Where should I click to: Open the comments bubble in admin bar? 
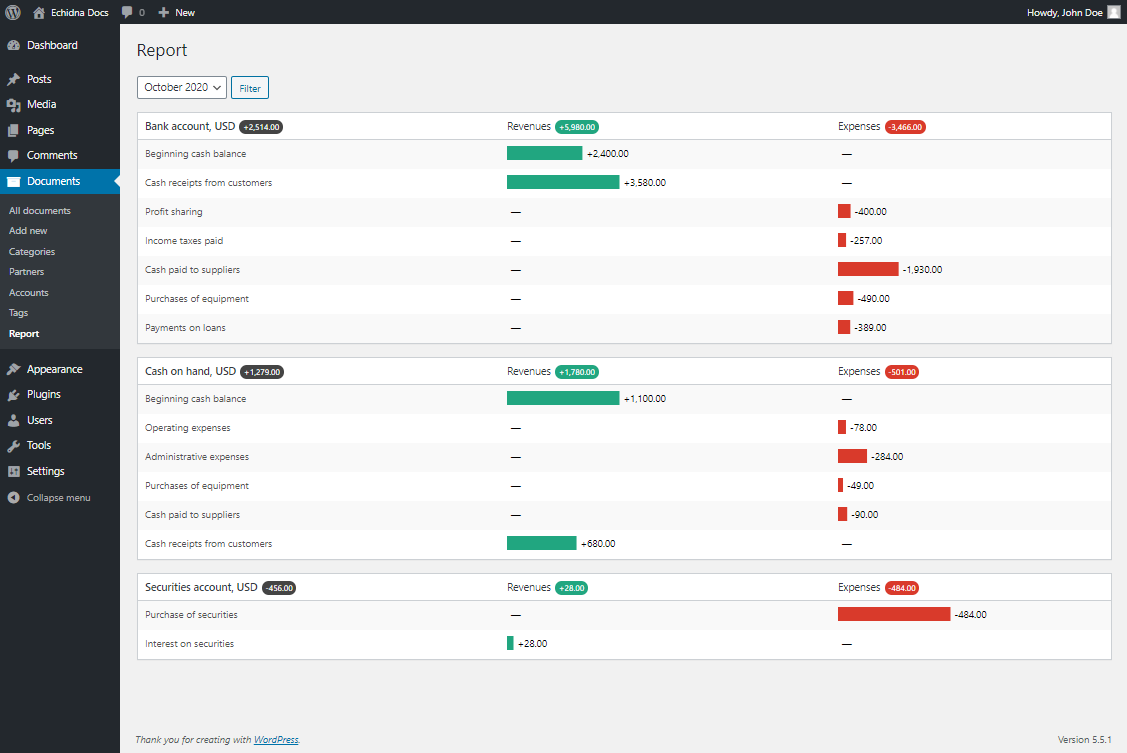click(127, 12)
